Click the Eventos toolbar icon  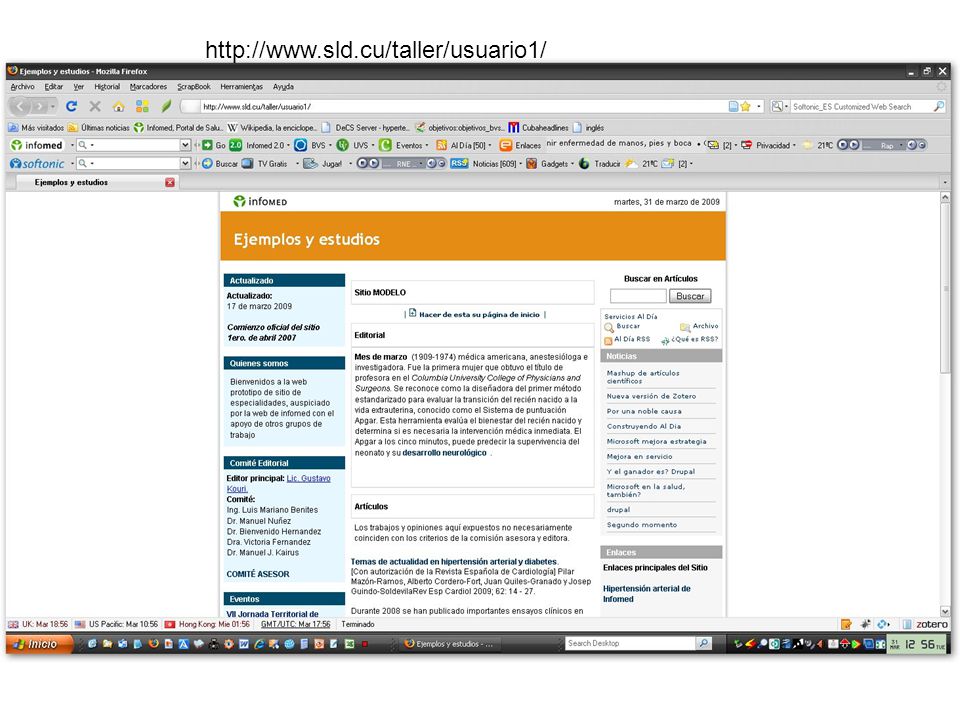tap(385, 145)
